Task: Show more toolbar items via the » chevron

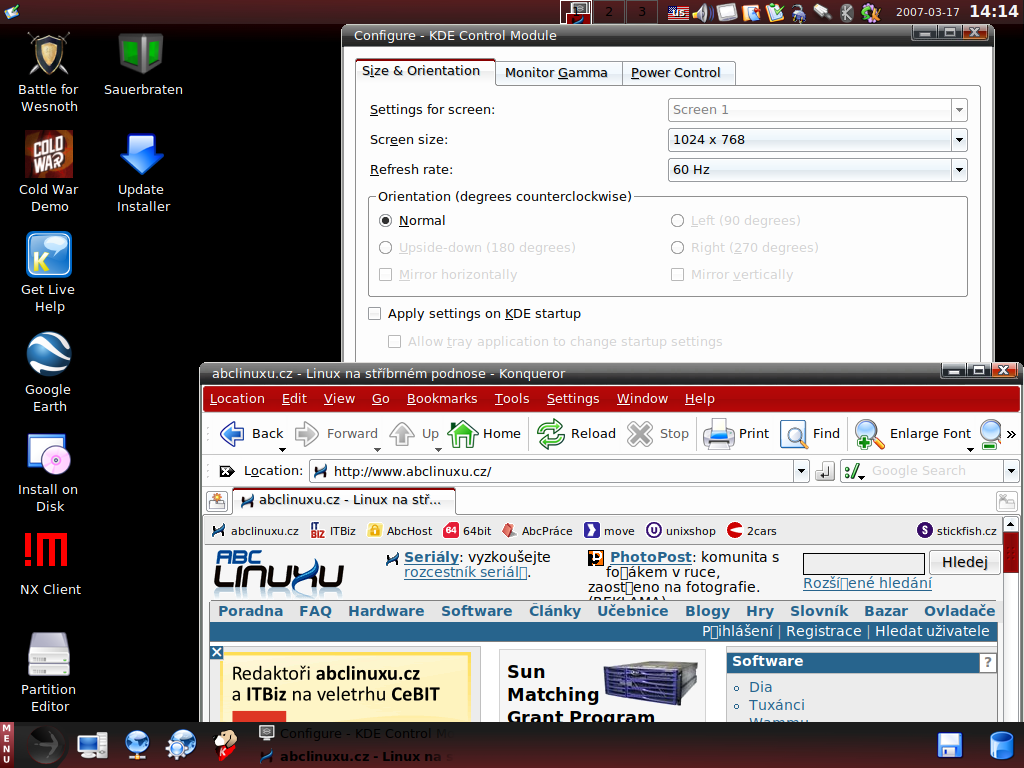Action: coord(1011,434)
